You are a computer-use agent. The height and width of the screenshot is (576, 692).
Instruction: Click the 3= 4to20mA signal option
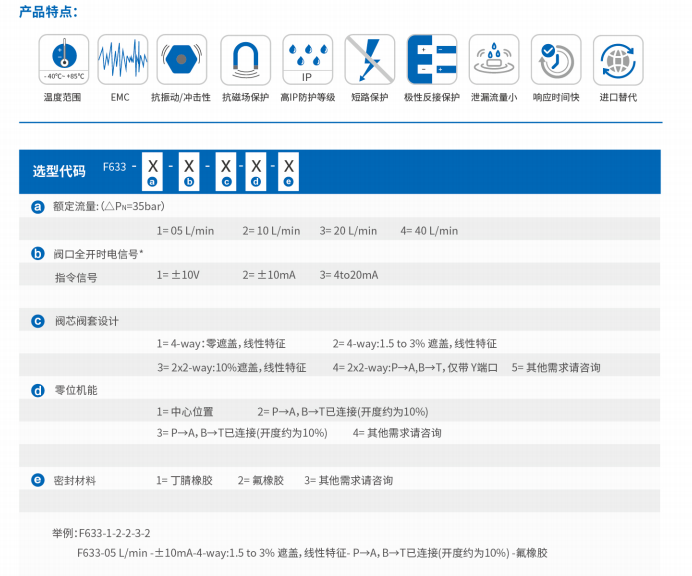pos(349,274)
